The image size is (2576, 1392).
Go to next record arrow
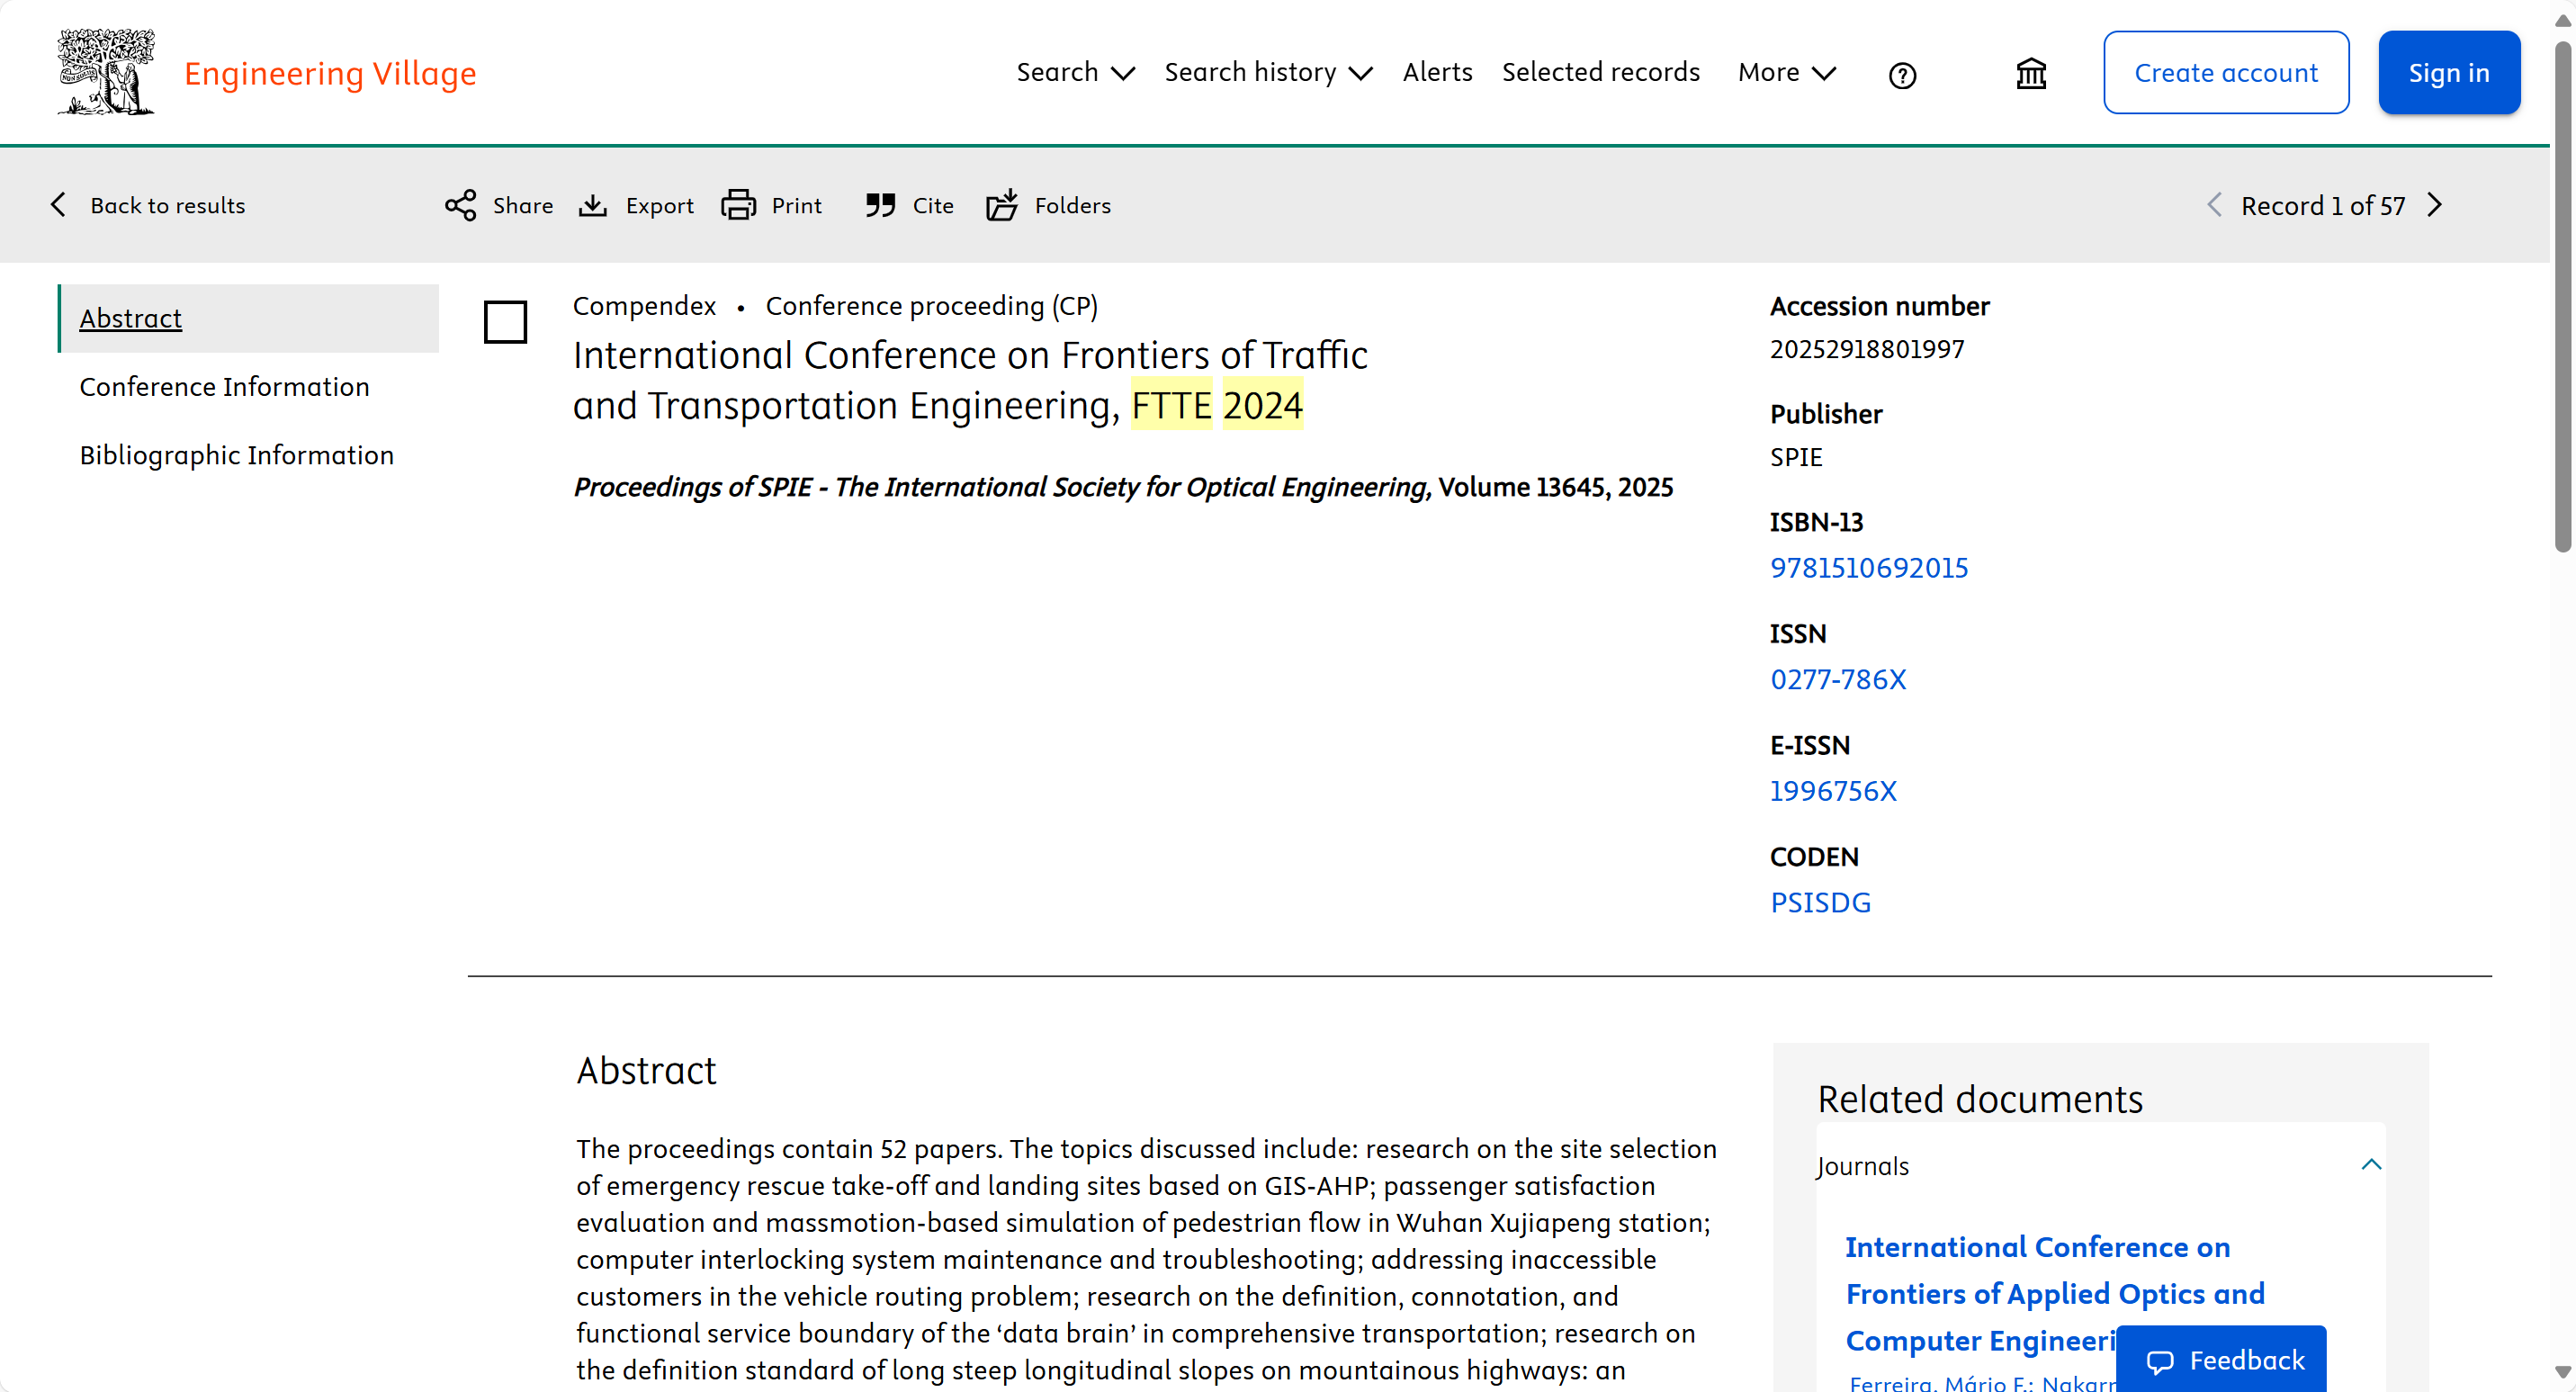pos(2436,205)
